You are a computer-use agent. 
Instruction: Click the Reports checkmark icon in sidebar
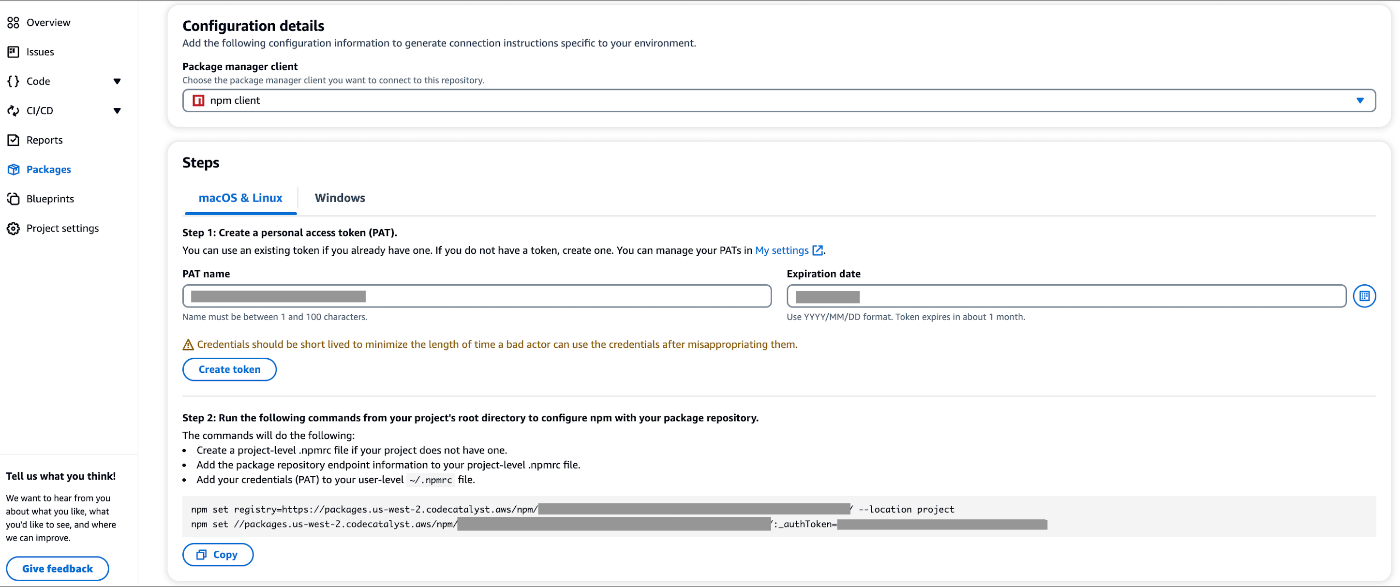coord(13,140)
